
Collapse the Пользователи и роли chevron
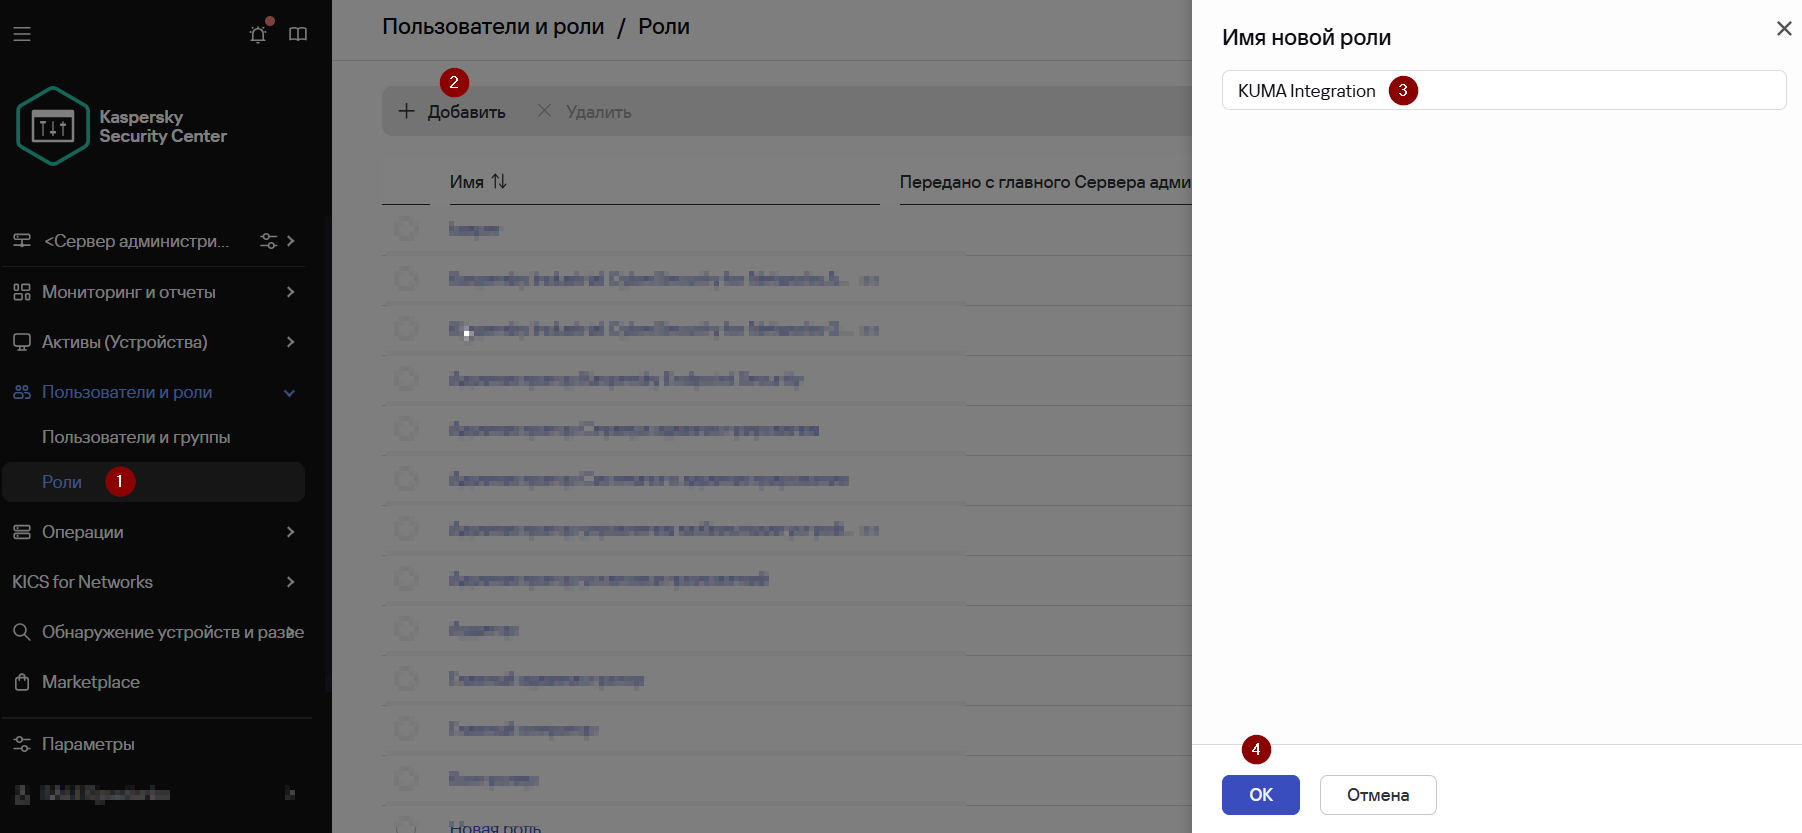pos(290,393)
